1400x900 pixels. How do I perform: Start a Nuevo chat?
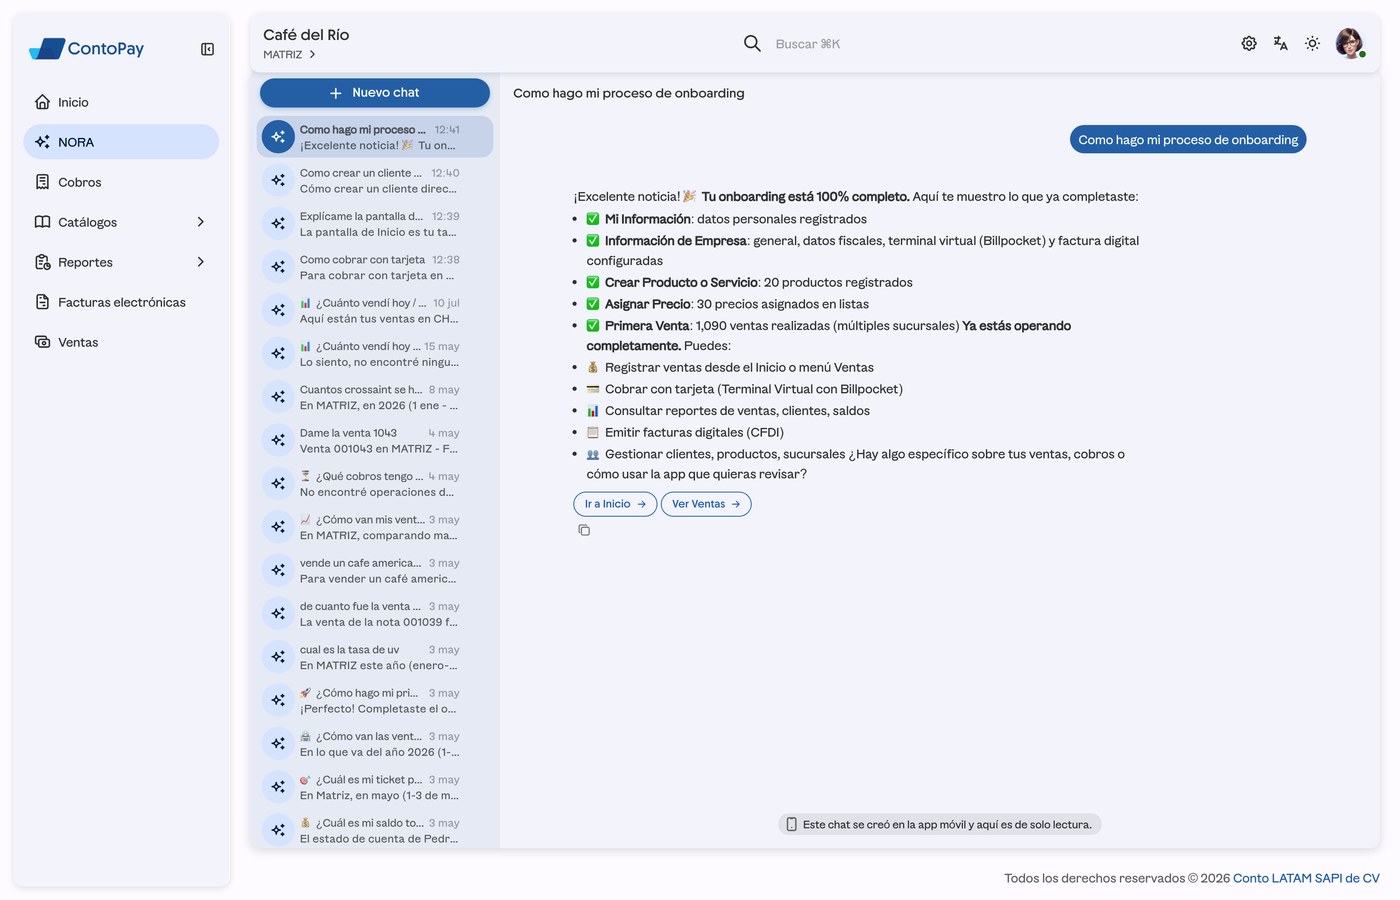click(375, 93)
